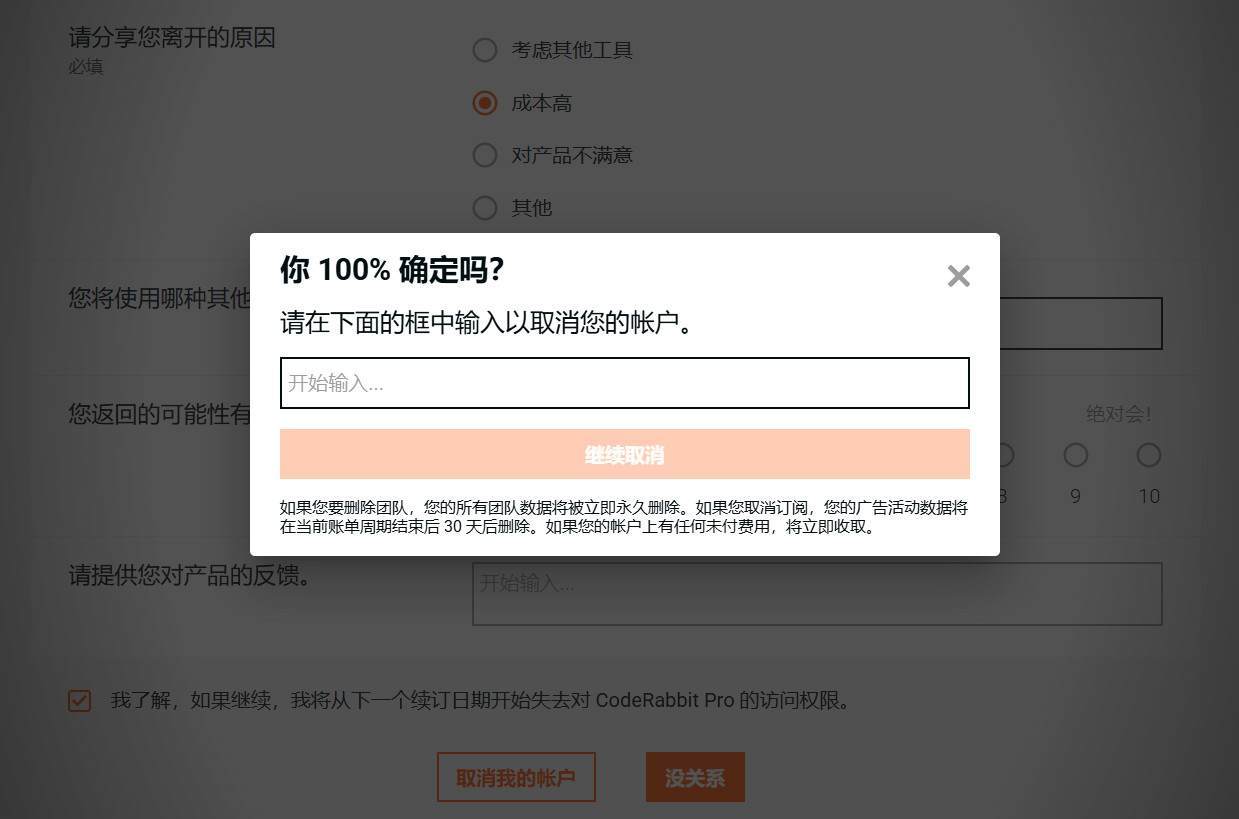This screenshot has height=819, width=1239.
Task: Click the '请分享您离开的原因' question label
Action: tap(172, 38)
